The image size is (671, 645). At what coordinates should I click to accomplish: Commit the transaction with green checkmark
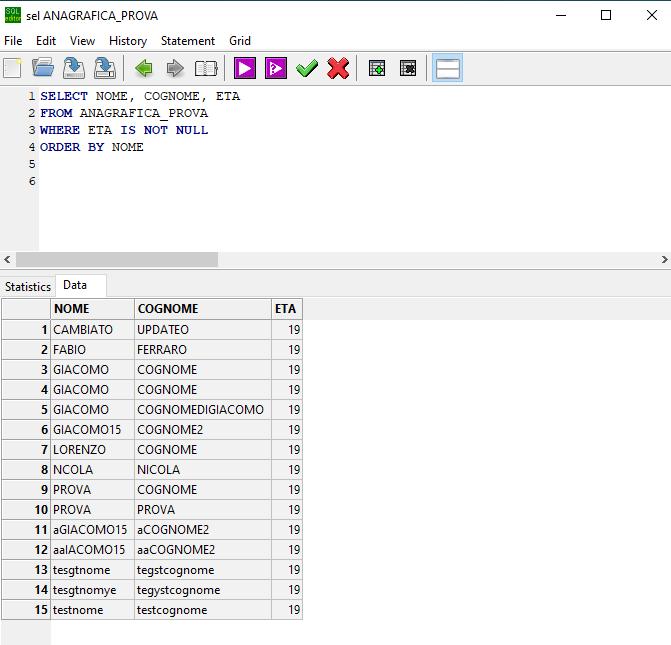pos(307,68)
